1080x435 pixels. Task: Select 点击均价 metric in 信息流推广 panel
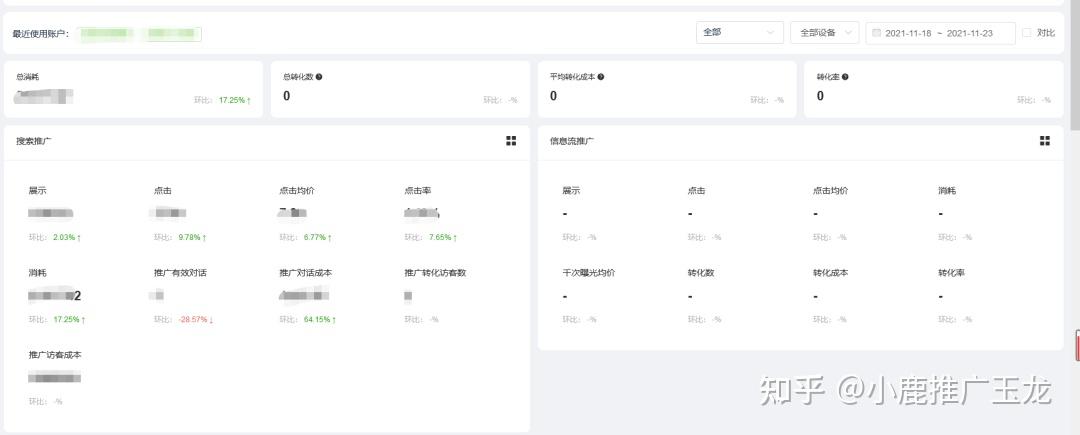coord(831,191)
